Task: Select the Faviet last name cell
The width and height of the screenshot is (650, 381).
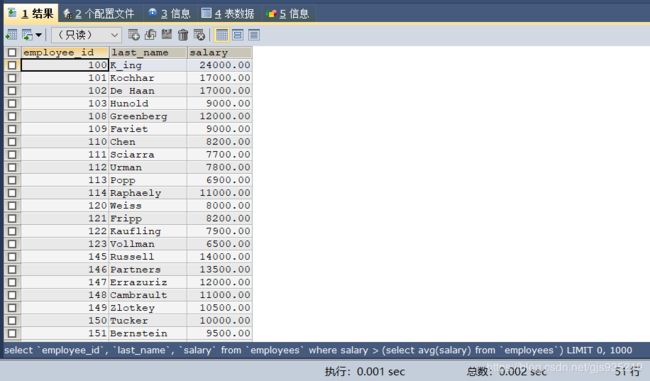Action: 148,129
